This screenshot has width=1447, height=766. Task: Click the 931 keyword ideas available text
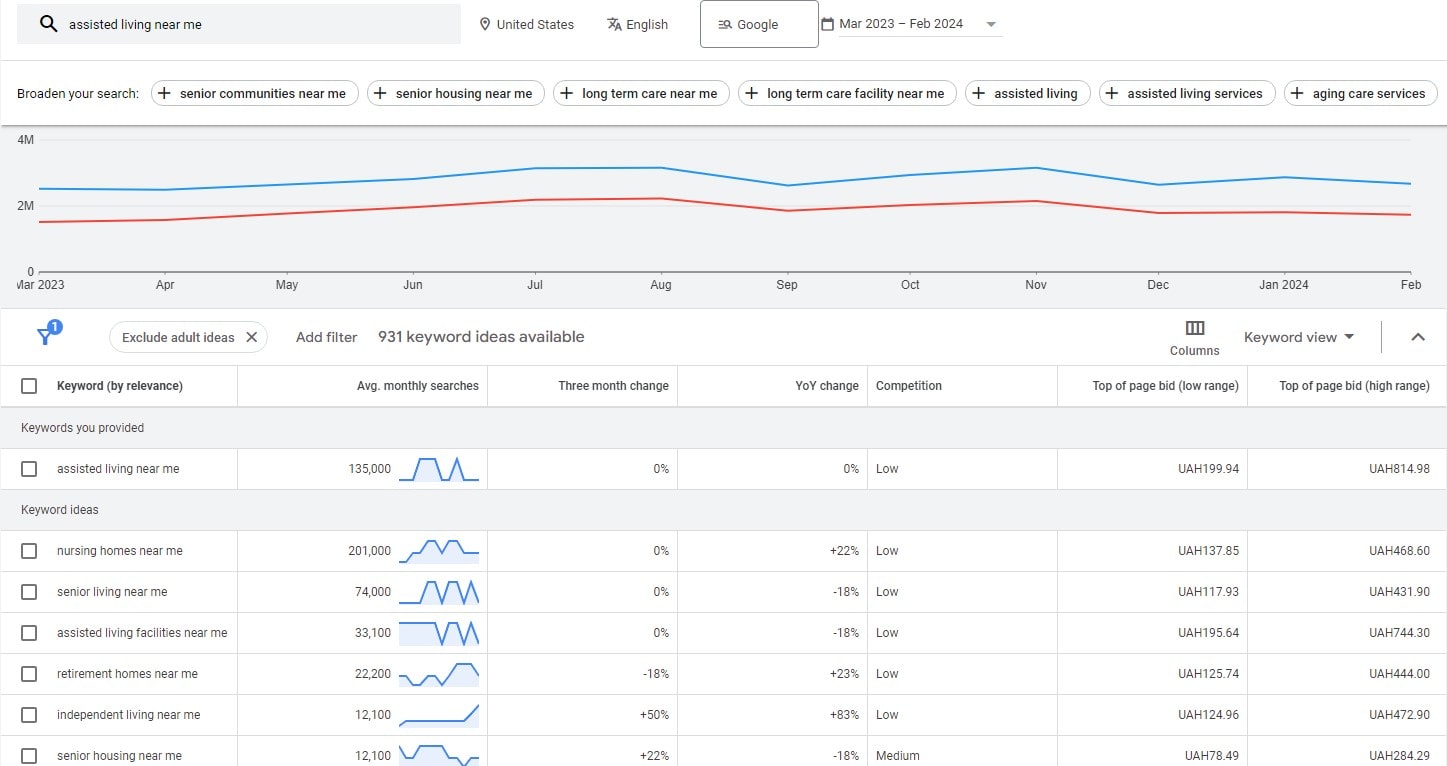point(481,337)
